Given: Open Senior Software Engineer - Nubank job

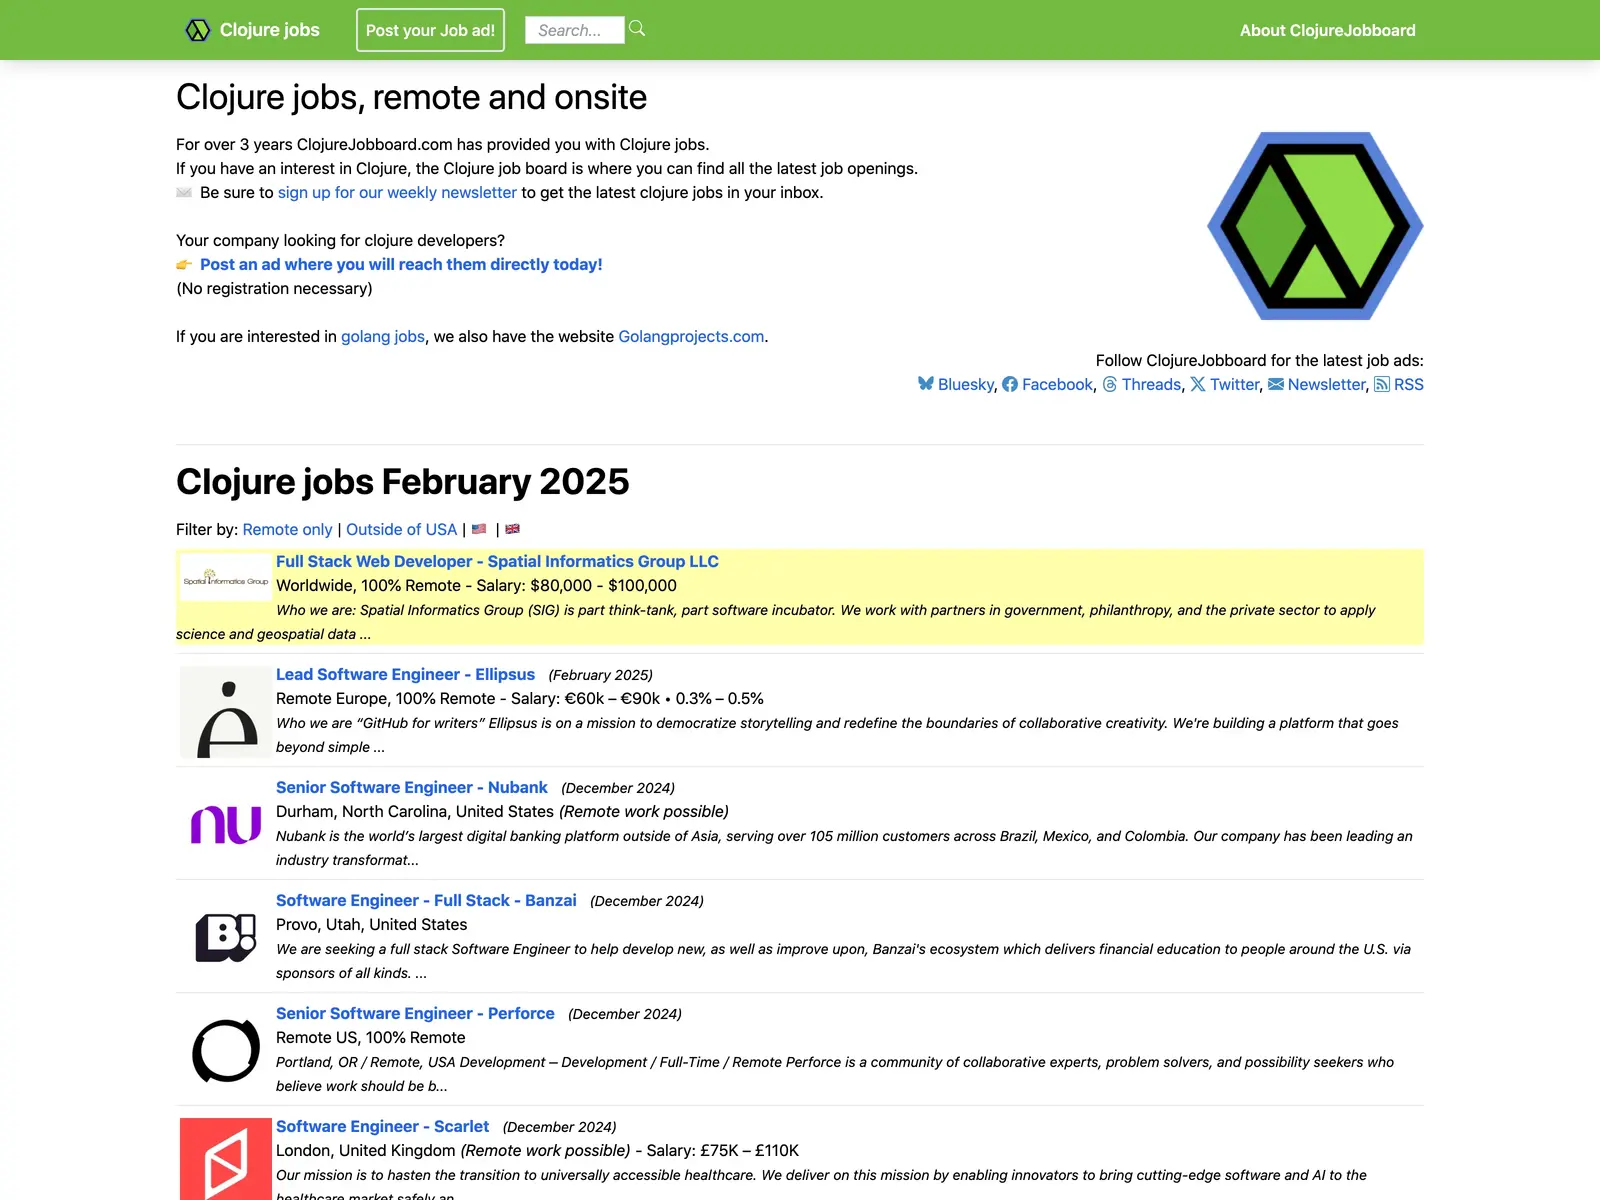Looking at the screenshot, I should tap(412, 787).
